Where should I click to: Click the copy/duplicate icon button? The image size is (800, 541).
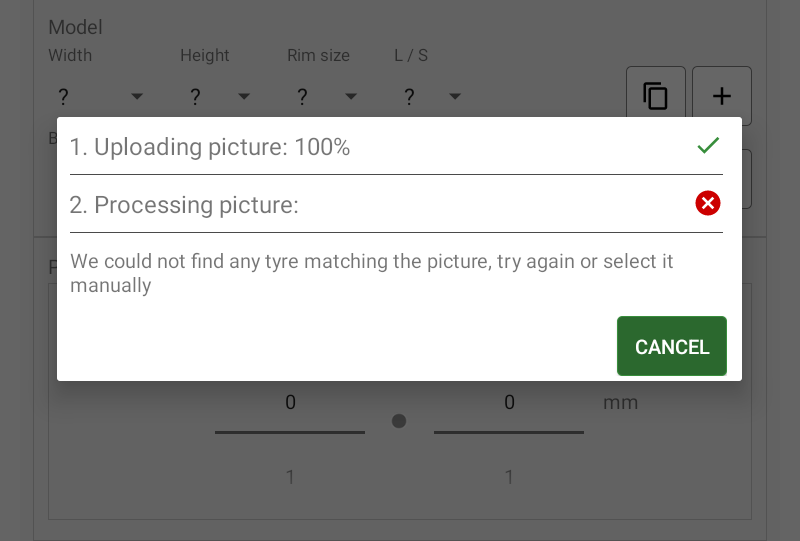coord(656,96)
